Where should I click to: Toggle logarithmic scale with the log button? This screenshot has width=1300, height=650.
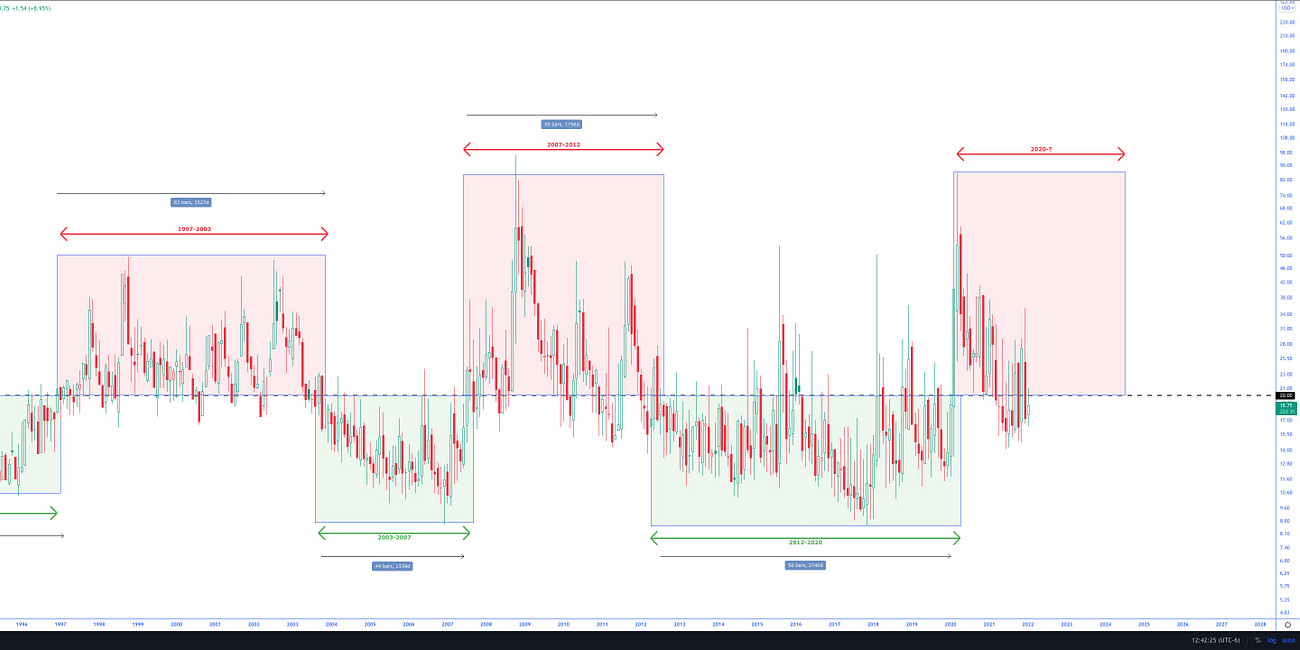coord(1272,640)
